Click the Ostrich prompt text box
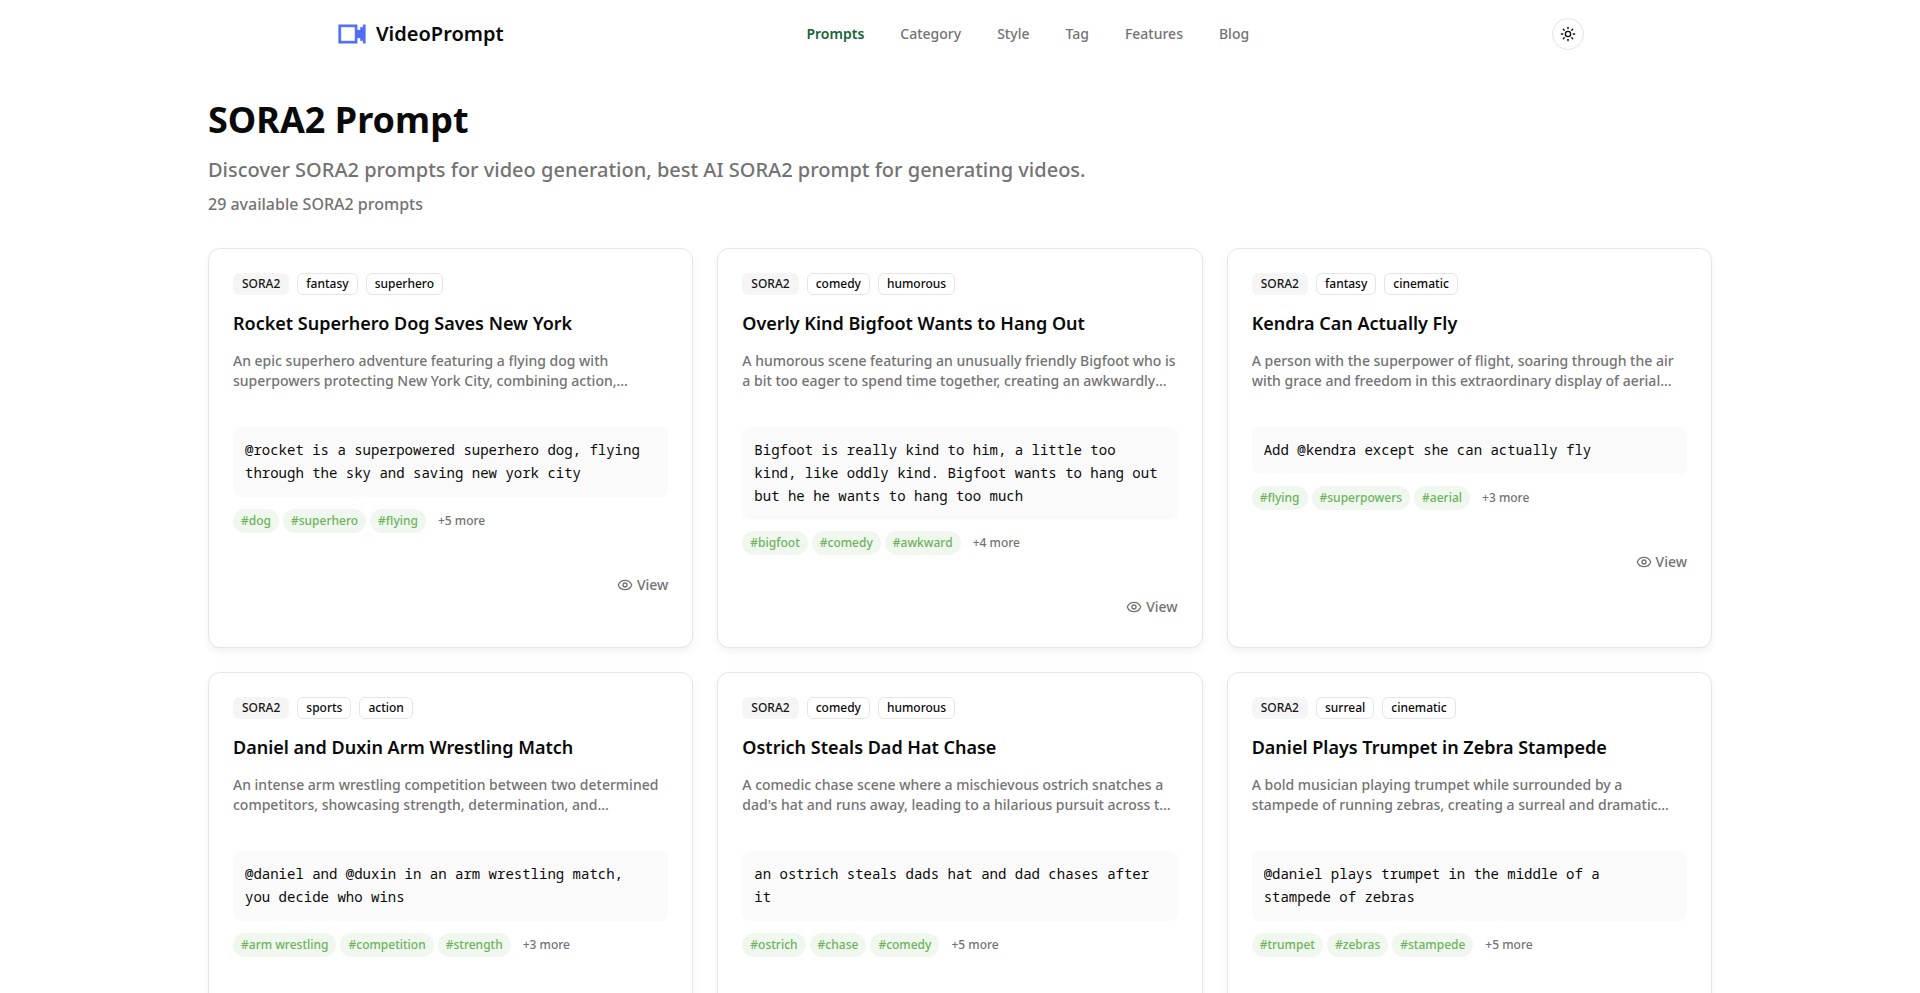The height and width of the screenshot is (993, 1920). [x=959, y=886]
